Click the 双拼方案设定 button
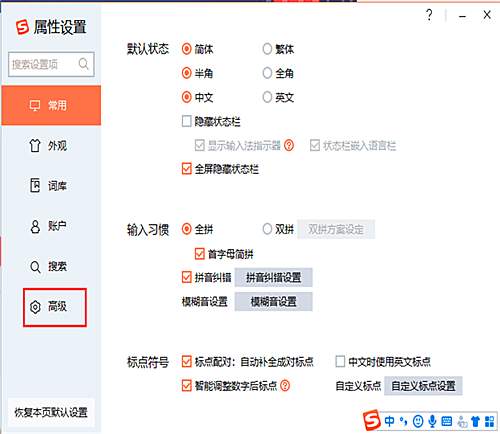Screen dimensions: 500x434 click(336, 229)
